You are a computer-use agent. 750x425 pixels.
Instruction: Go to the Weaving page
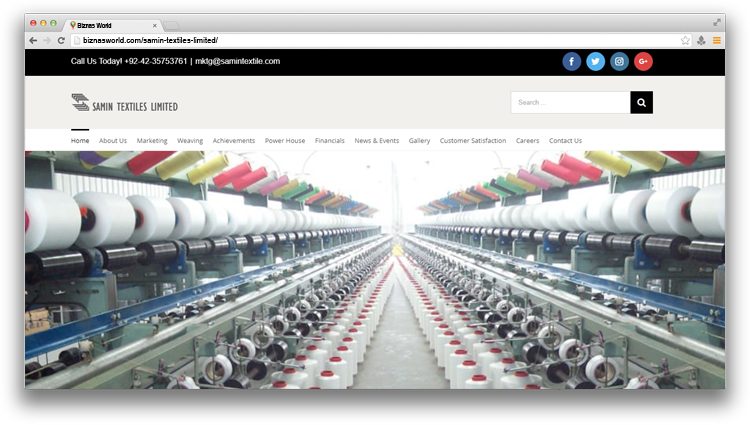[x=190, y=141]
